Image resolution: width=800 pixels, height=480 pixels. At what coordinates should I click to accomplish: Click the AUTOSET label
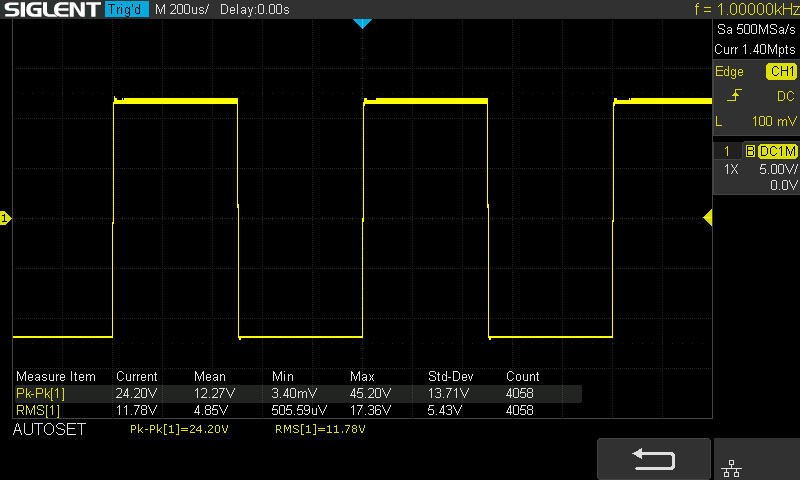tap(49, 430)
